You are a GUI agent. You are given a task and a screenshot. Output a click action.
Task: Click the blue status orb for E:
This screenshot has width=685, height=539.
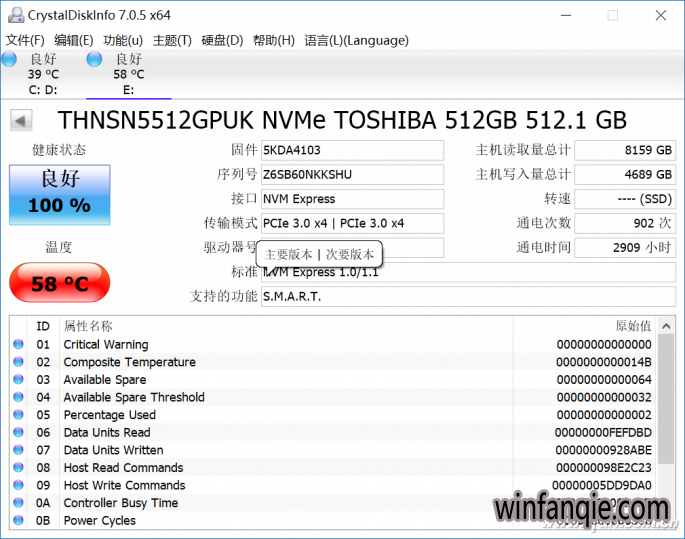point(94,59)
